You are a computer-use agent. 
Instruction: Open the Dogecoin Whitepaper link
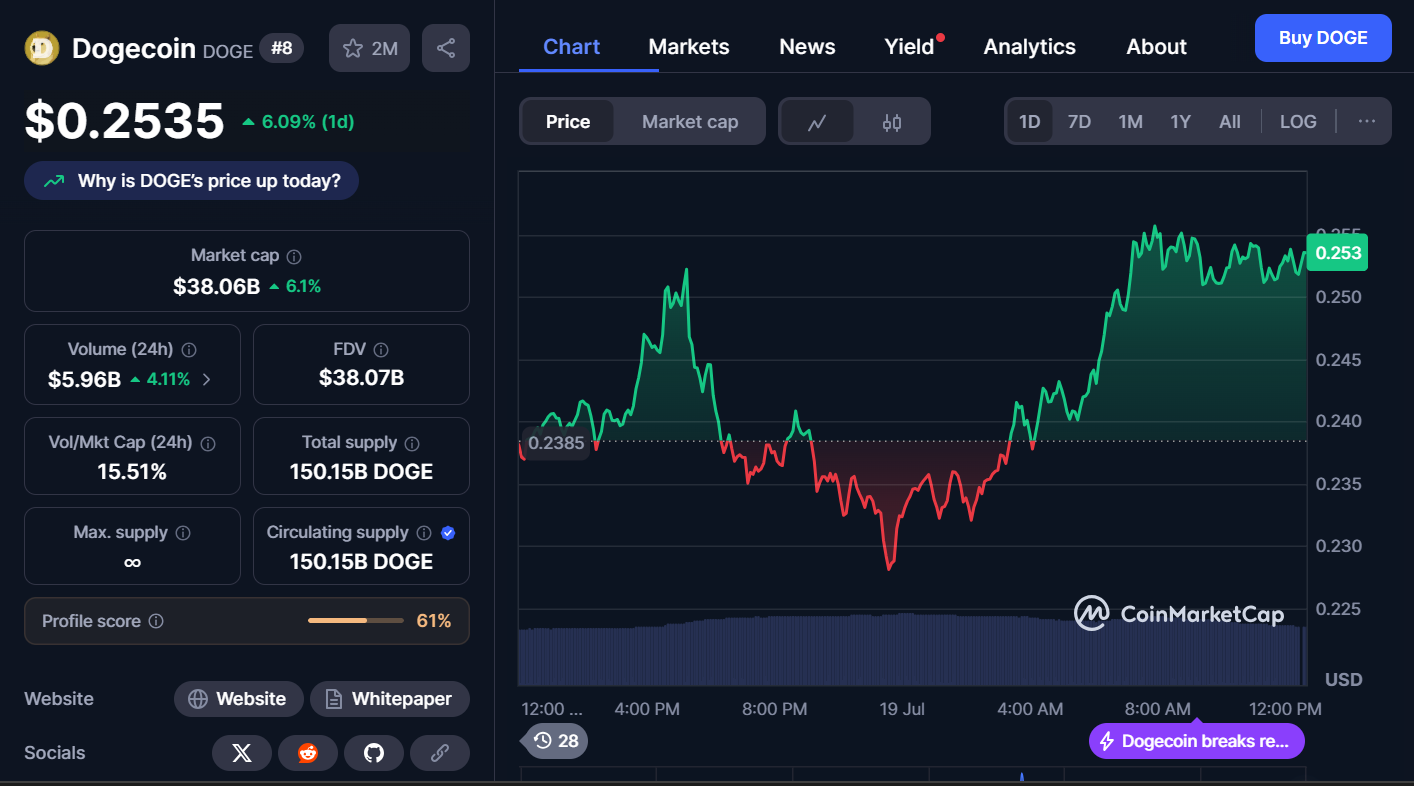click(x=389, y=699)
